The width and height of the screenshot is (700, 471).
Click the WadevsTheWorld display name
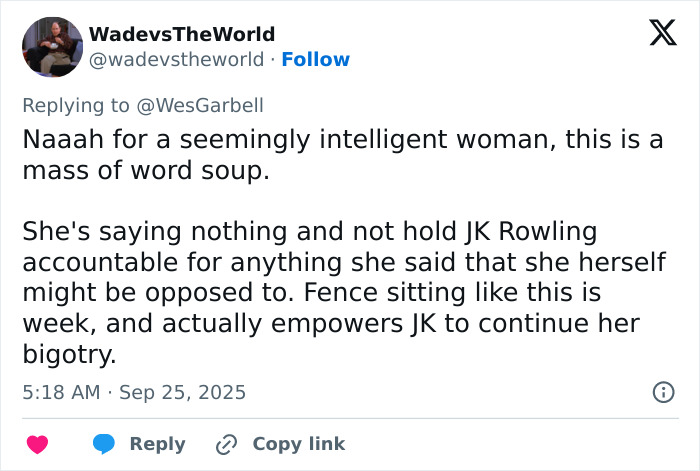[x=182, y=34]
